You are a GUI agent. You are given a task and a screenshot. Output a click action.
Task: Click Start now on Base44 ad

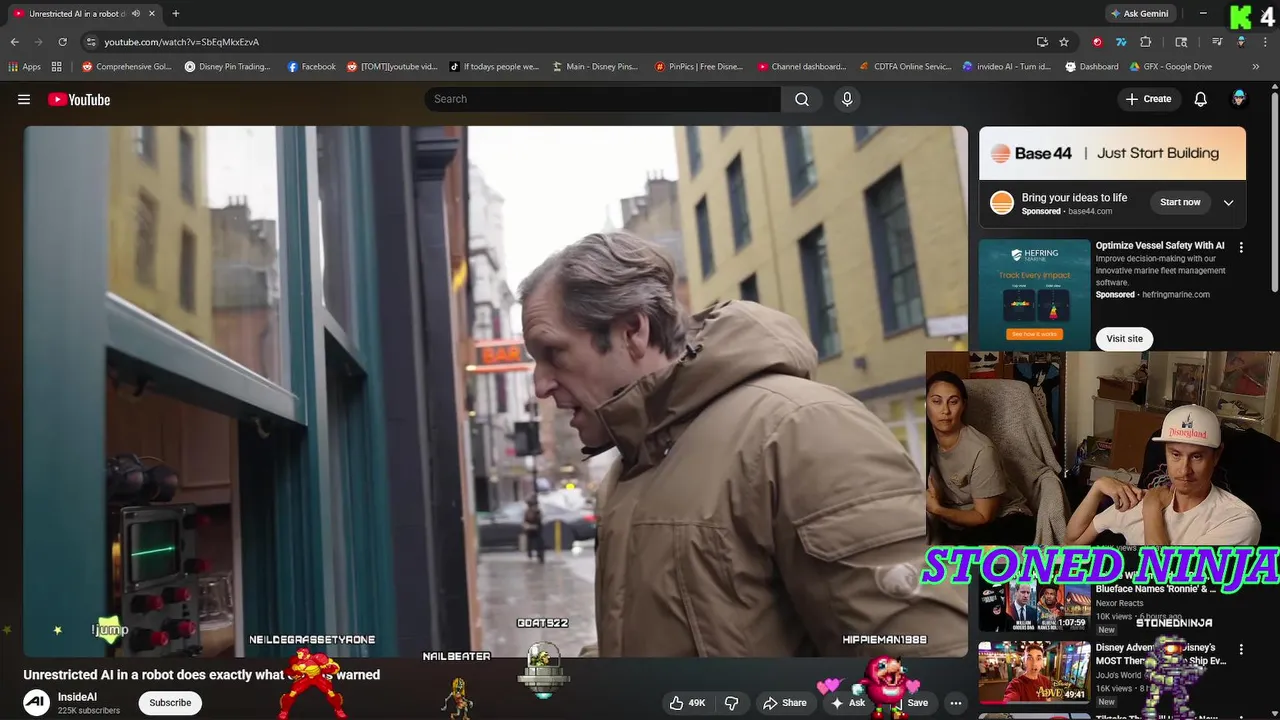click(x=1180, y=203)
